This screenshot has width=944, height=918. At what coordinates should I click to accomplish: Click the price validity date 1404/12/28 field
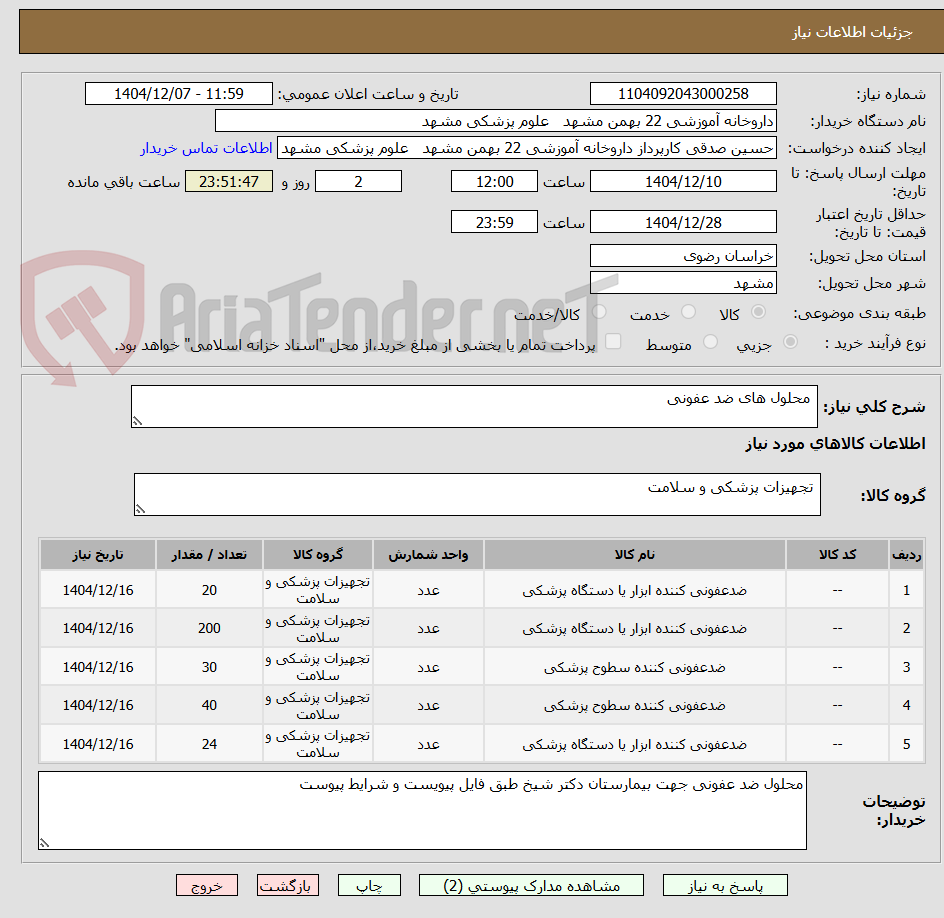click(683, 222)
